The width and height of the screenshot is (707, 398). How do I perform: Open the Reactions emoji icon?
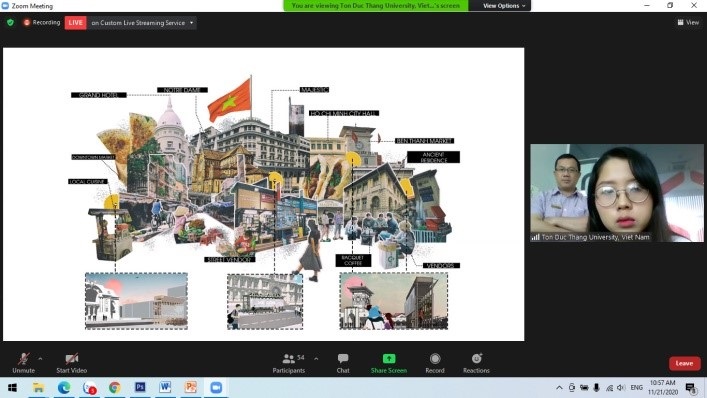(477, 358)
